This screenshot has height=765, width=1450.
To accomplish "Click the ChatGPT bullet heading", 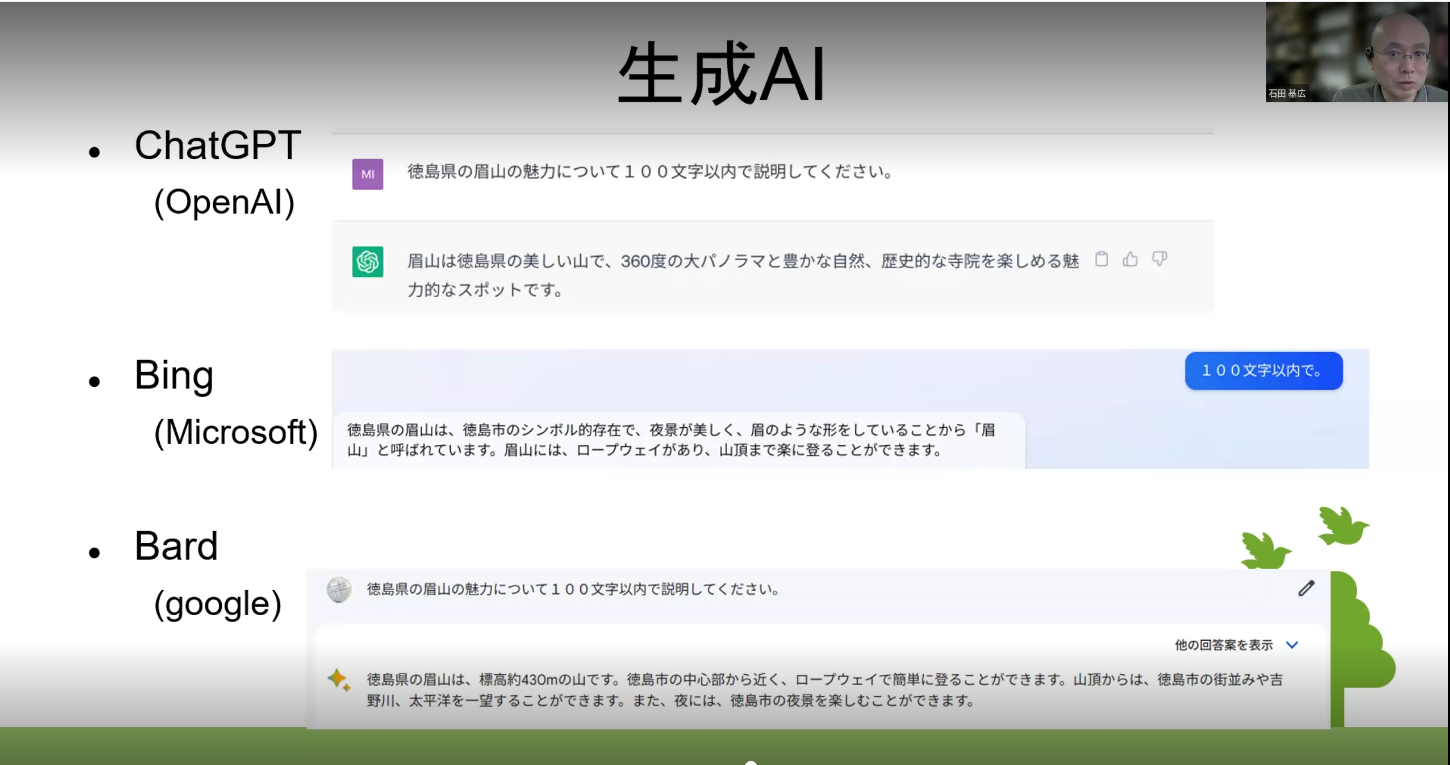I will point(217,146).
